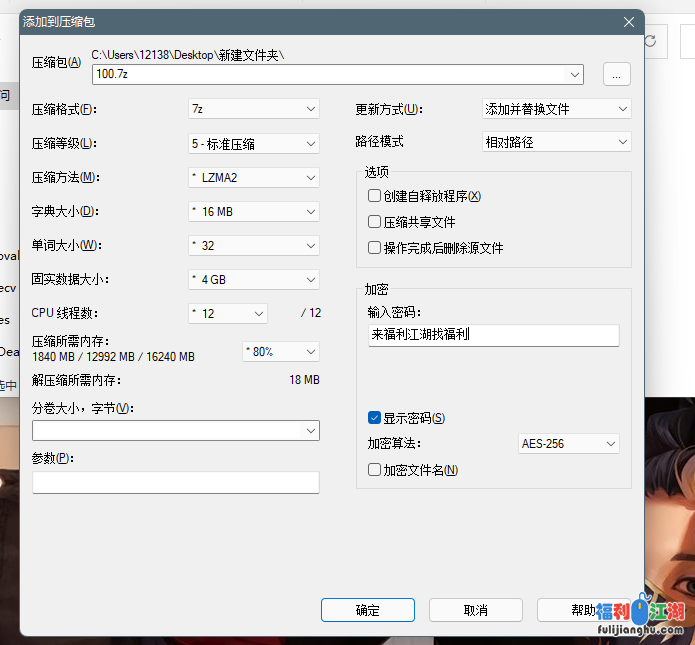Open the archive format 7z dropdown
Screen dimensions: 695x645
(253, 109)
